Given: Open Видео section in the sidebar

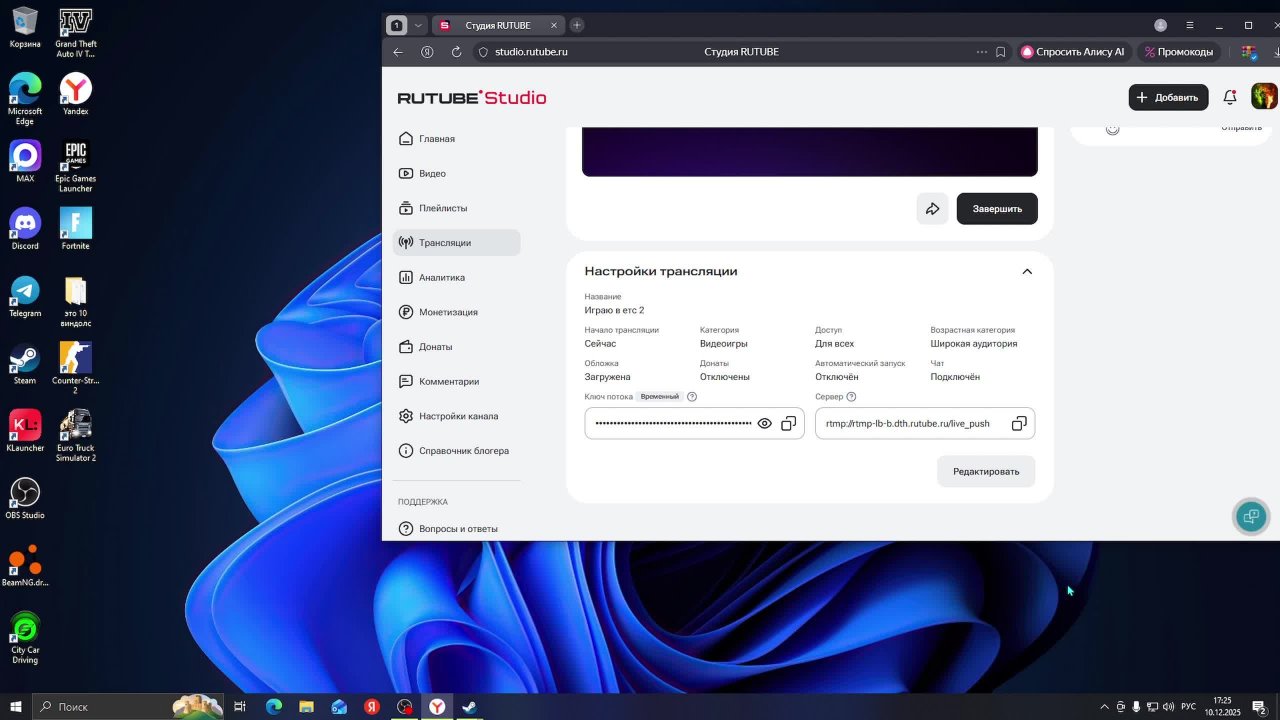Looking at the screenshot, I should (457, 174).
